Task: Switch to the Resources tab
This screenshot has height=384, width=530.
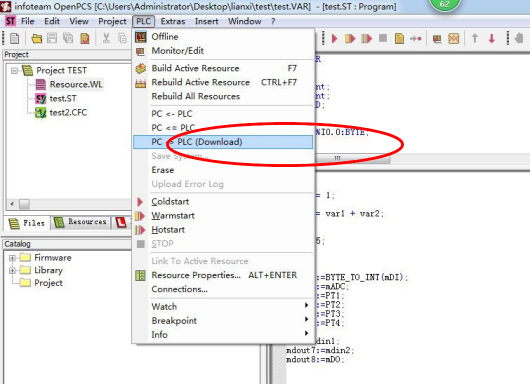Action: [81, 222]
